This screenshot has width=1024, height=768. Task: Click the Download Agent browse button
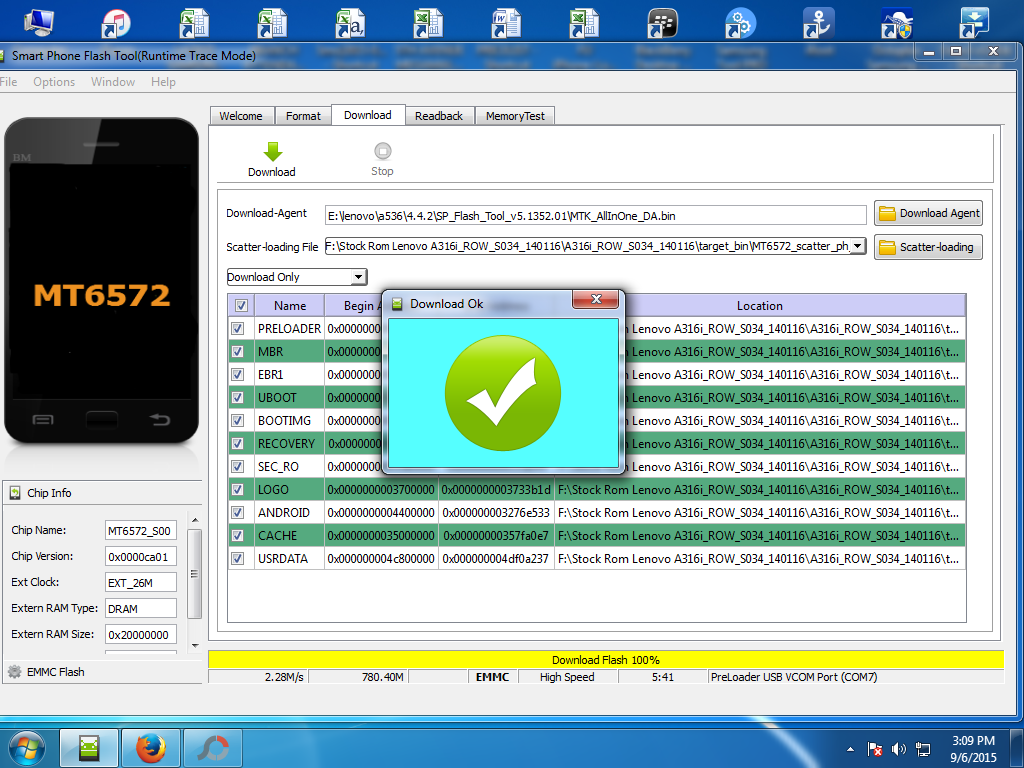[x=928, y=213]
